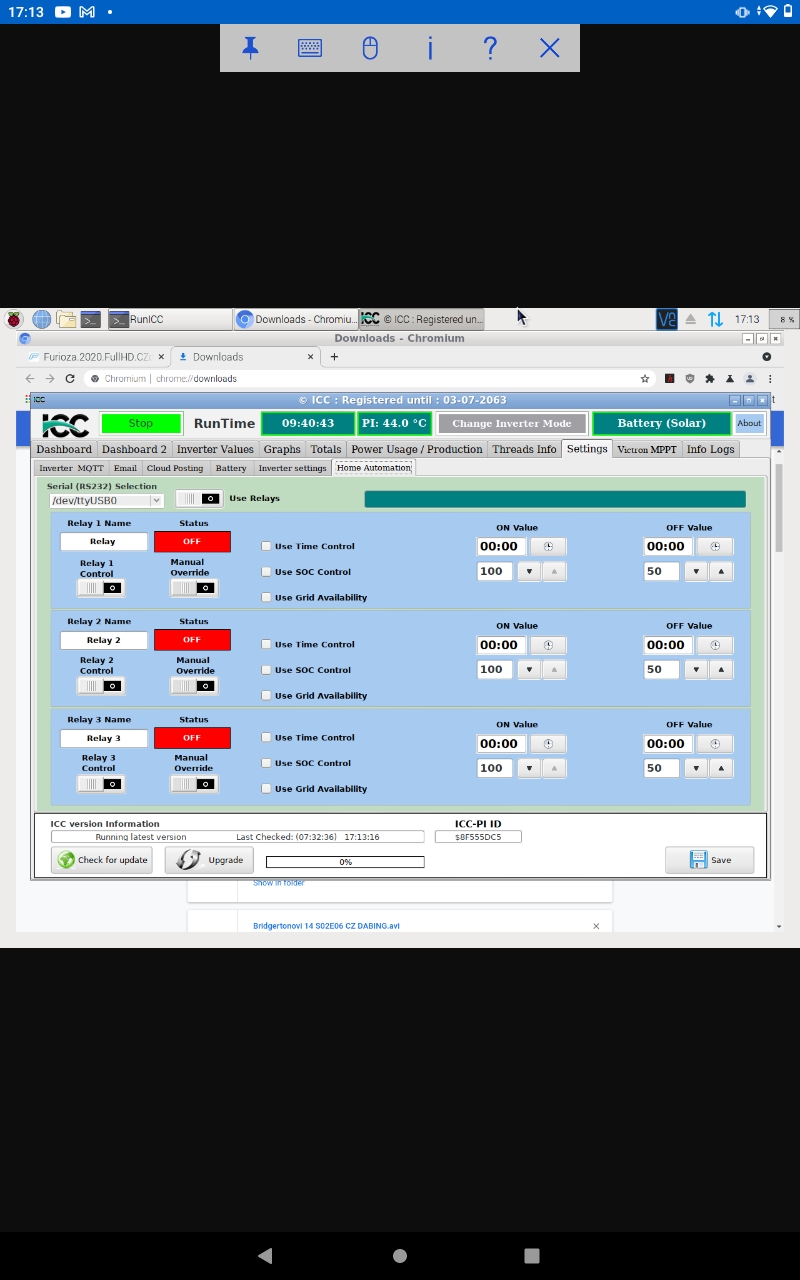This screenshot has height=1280, width=800.
Task: Switch to the Dashboard tab
Action: (64, 449)
